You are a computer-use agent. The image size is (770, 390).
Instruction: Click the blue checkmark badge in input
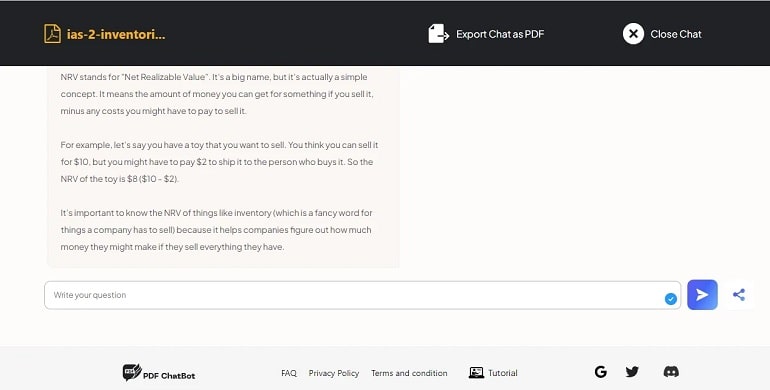click(671, 299)
